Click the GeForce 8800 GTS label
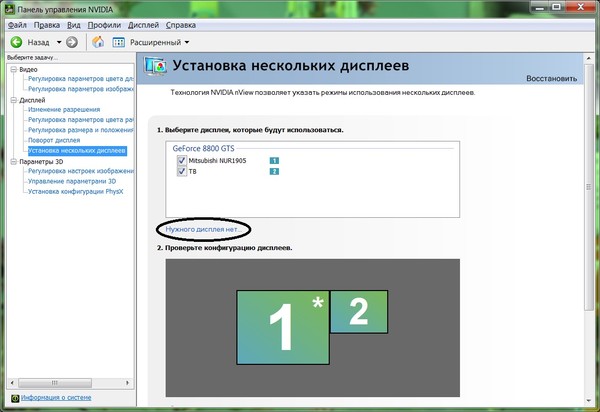This screenshot has width=600, height=412. [x=203, y=148]
